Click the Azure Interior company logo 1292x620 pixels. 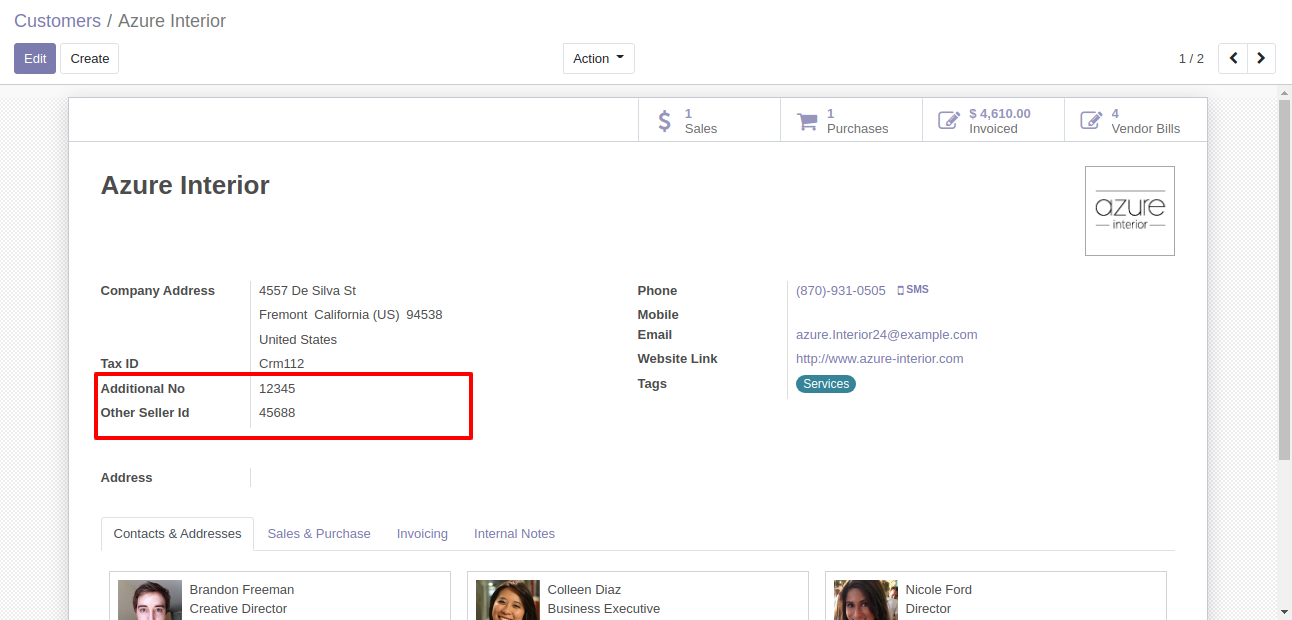pyautogui.click(x=1129, y=211)
